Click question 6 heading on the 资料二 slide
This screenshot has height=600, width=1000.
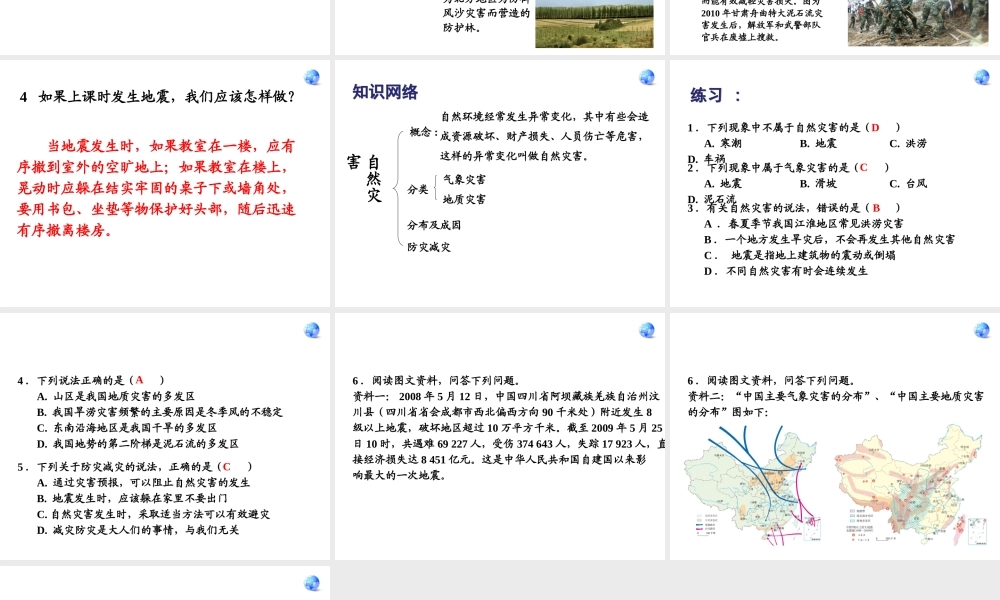772,381
